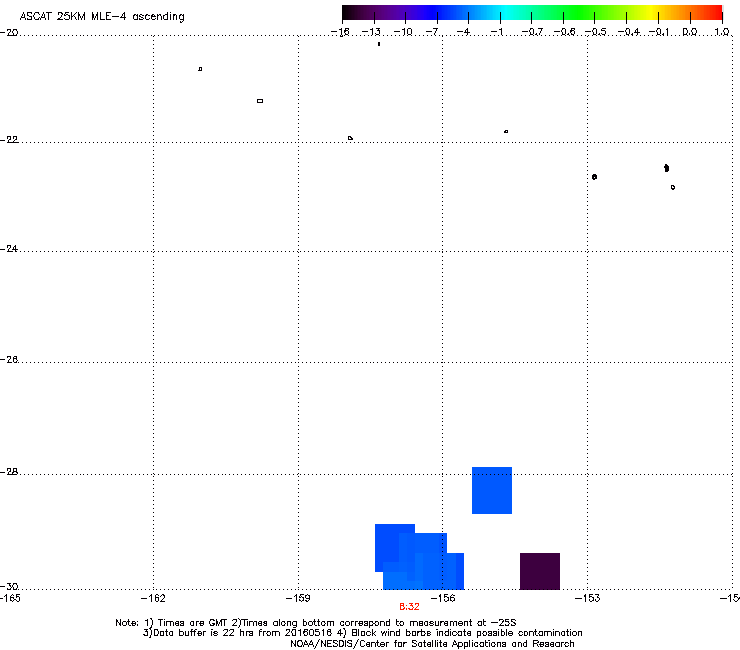
Task: Click the -20 latitude axis label
Action: pyautogui.click(x=9, y=33)
